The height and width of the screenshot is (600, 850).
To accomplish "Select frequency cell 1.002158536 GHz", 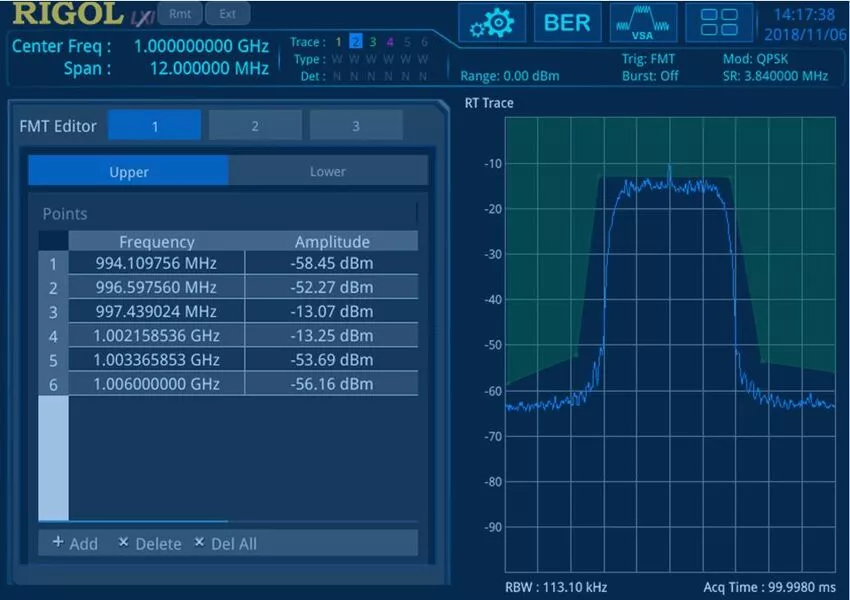I will pos(156,336).
